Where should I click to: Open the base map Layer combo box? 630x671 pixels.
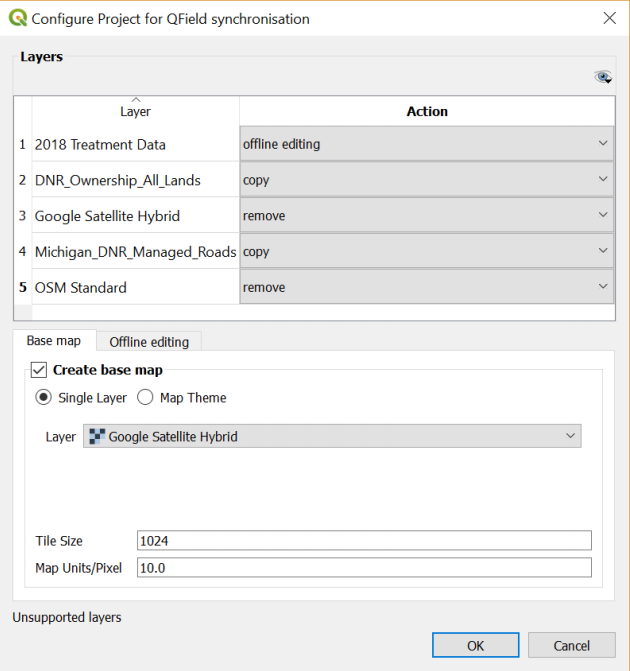coord(332,436)
